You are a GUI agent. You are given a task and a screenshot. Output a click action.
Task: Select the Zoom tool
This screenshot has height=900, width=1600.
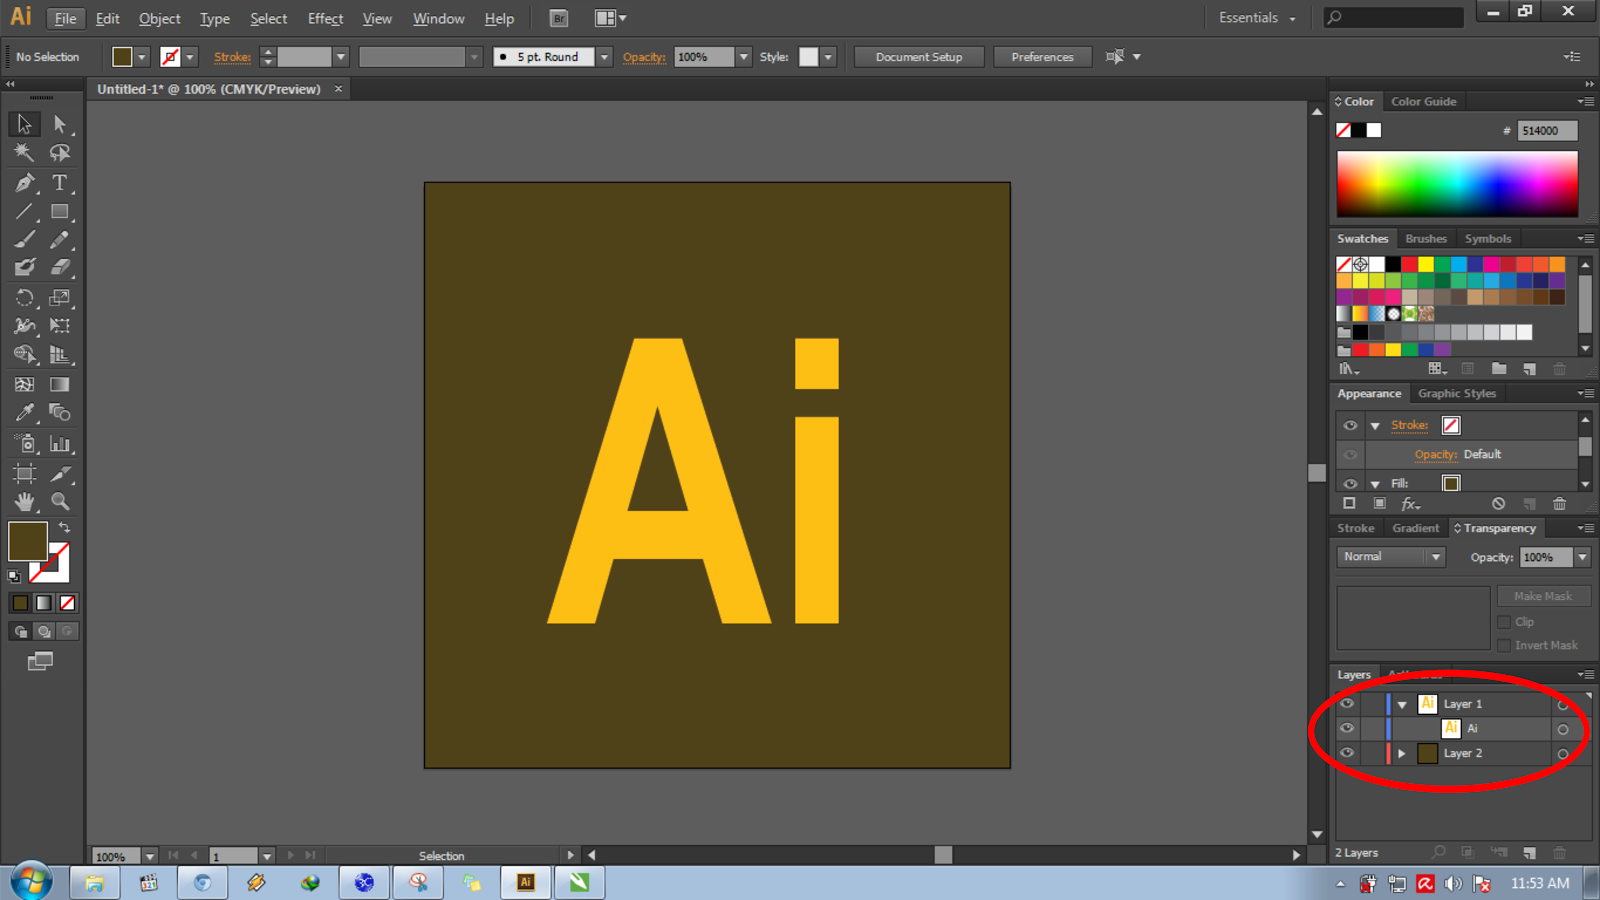(60, 502)
